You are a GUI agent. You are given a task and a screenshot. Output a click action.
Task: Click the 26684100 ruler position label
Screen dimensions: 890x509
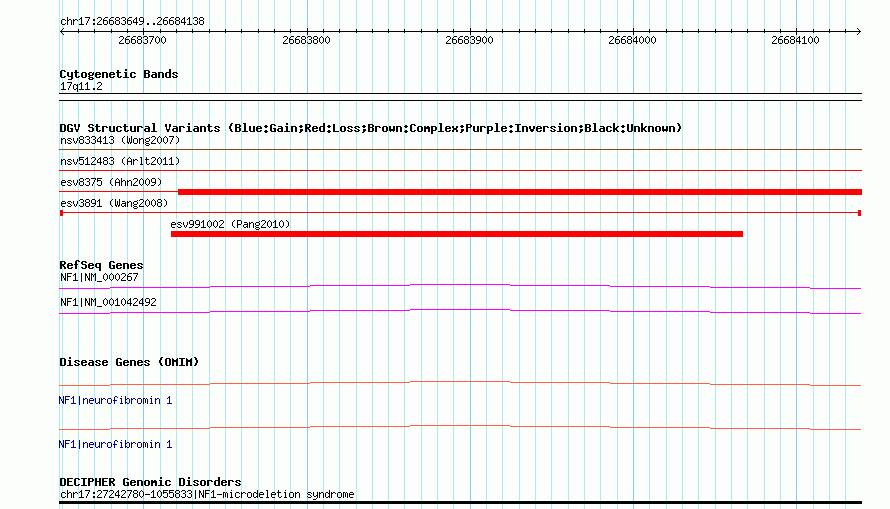(x=795, y=40)
